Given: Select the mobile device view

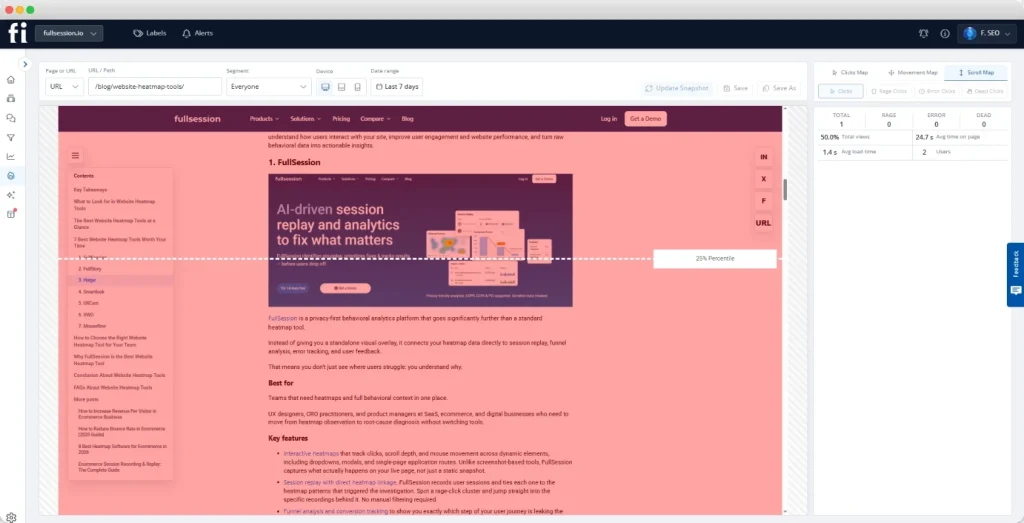Looking at the screenshot, I should coord(357,87).
